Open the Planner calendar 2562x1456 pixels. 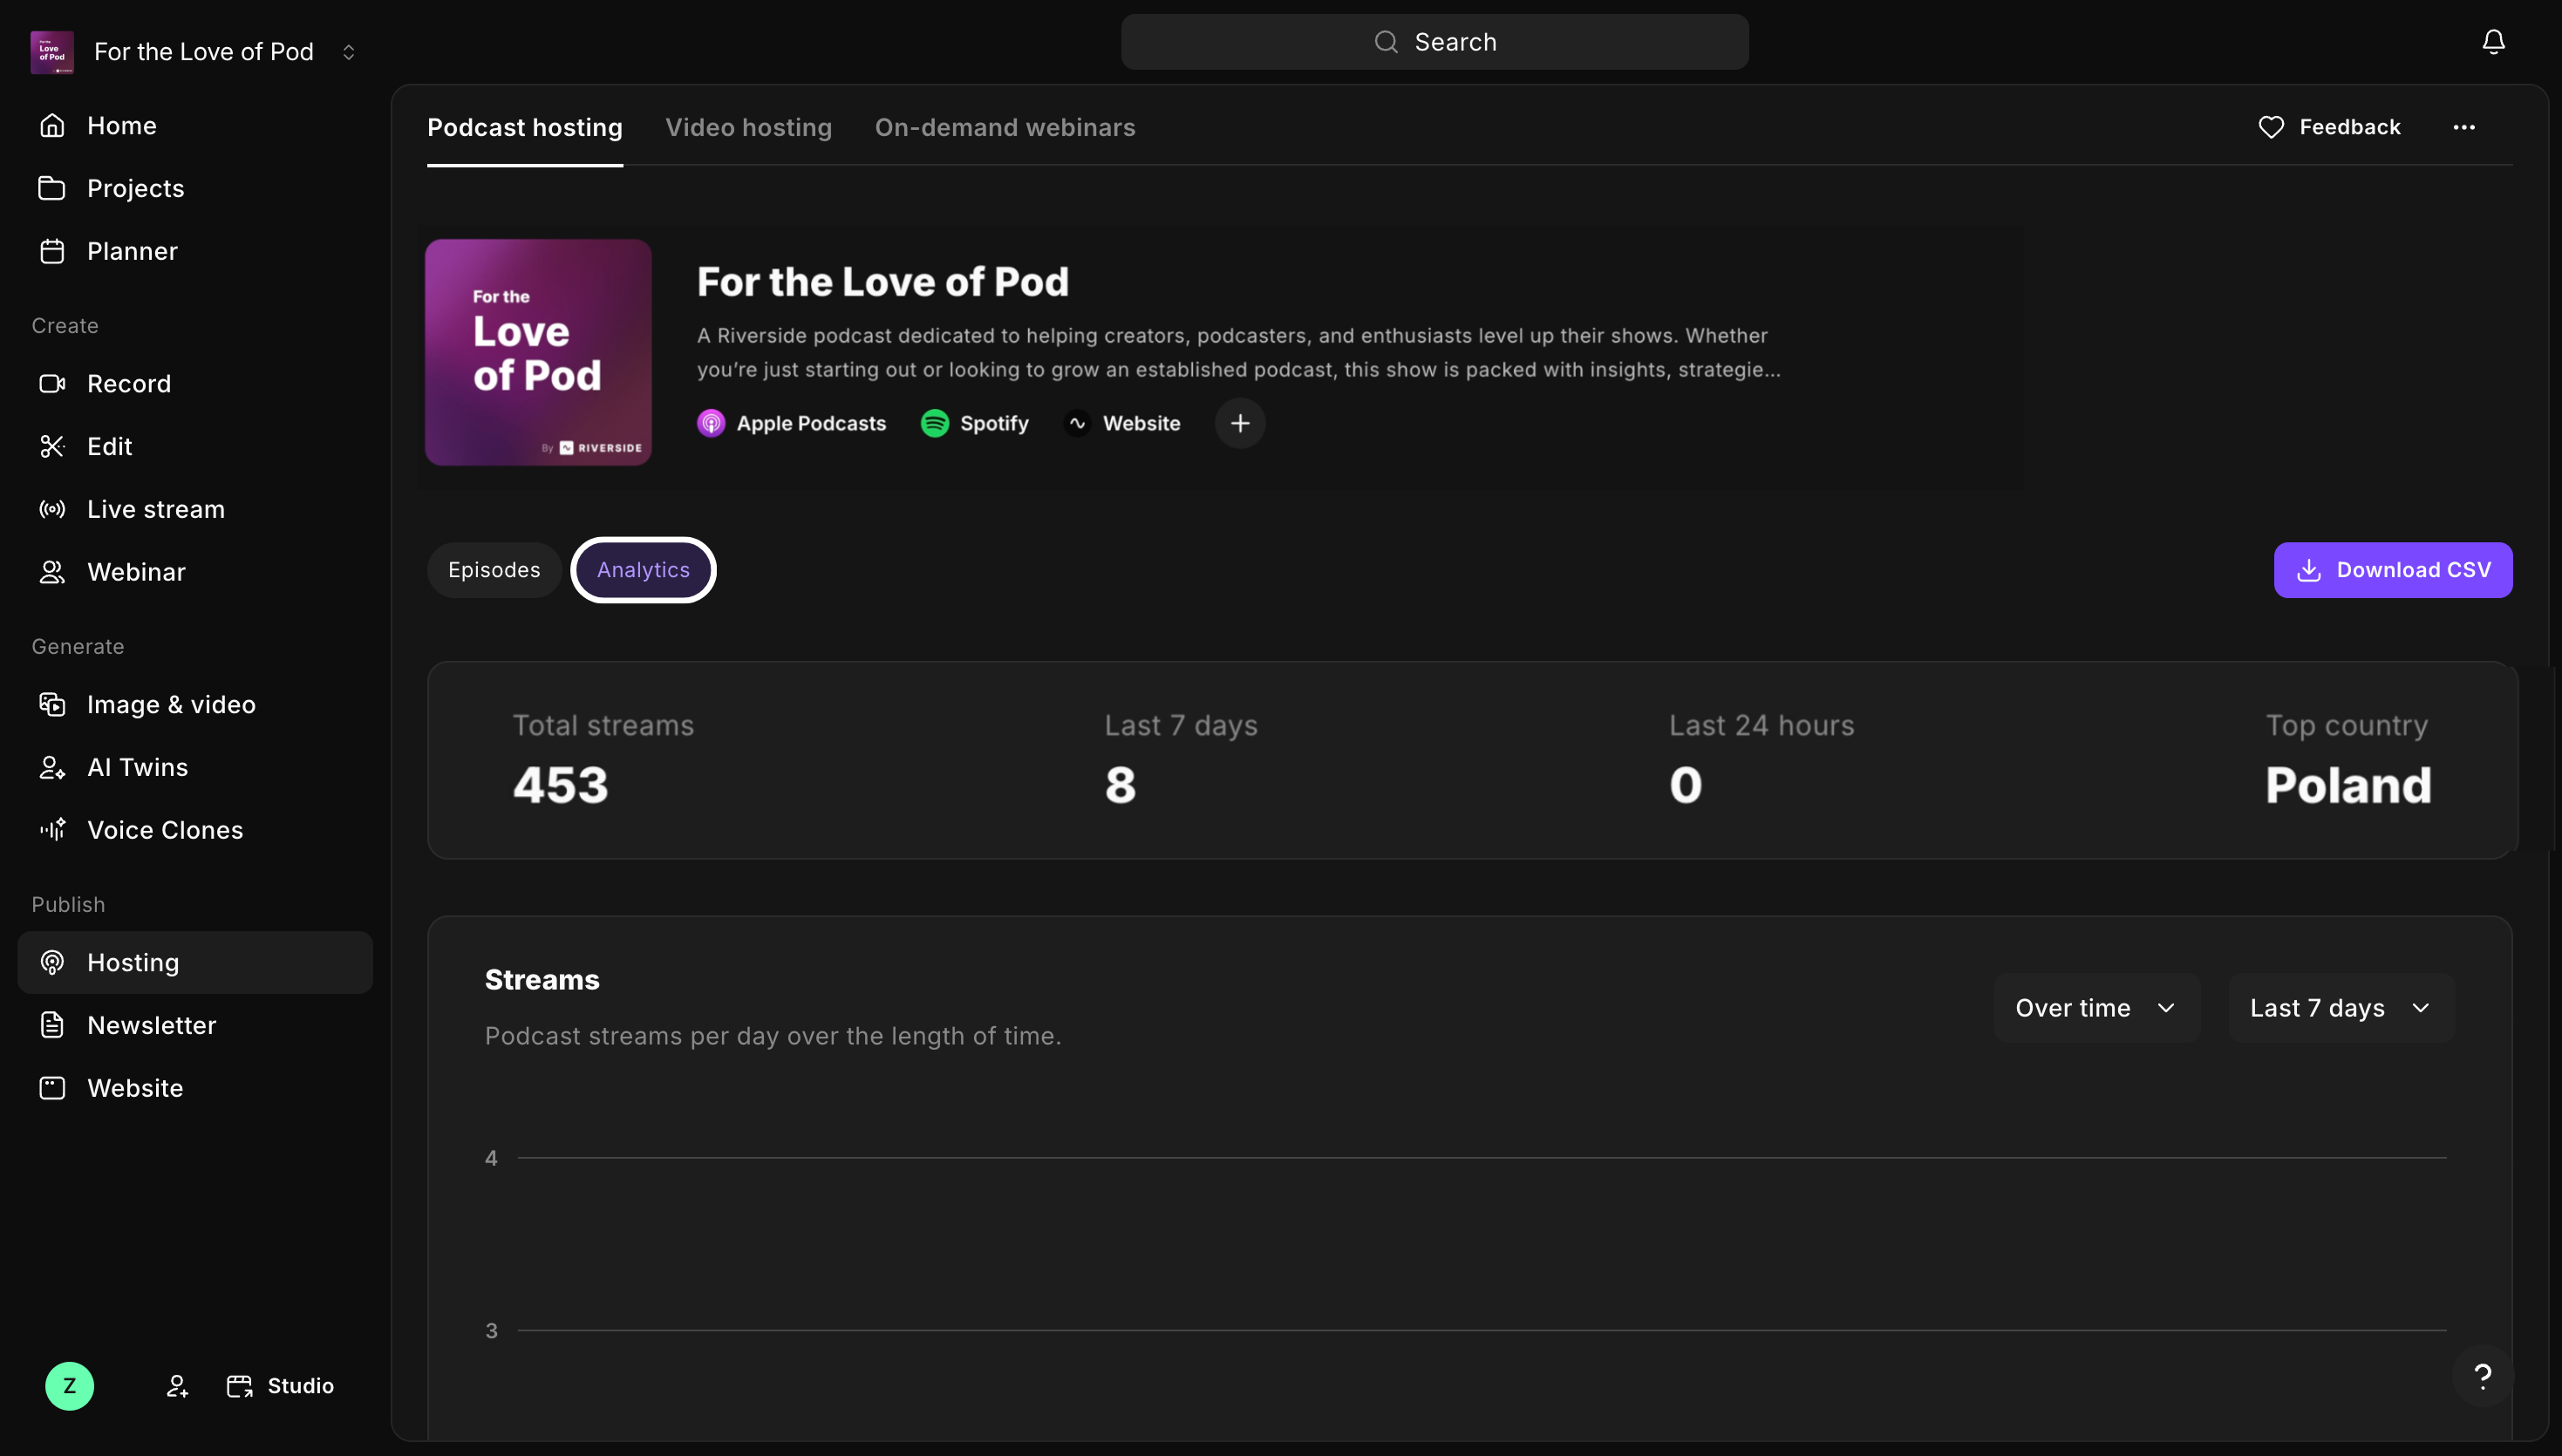coord(195,251)
